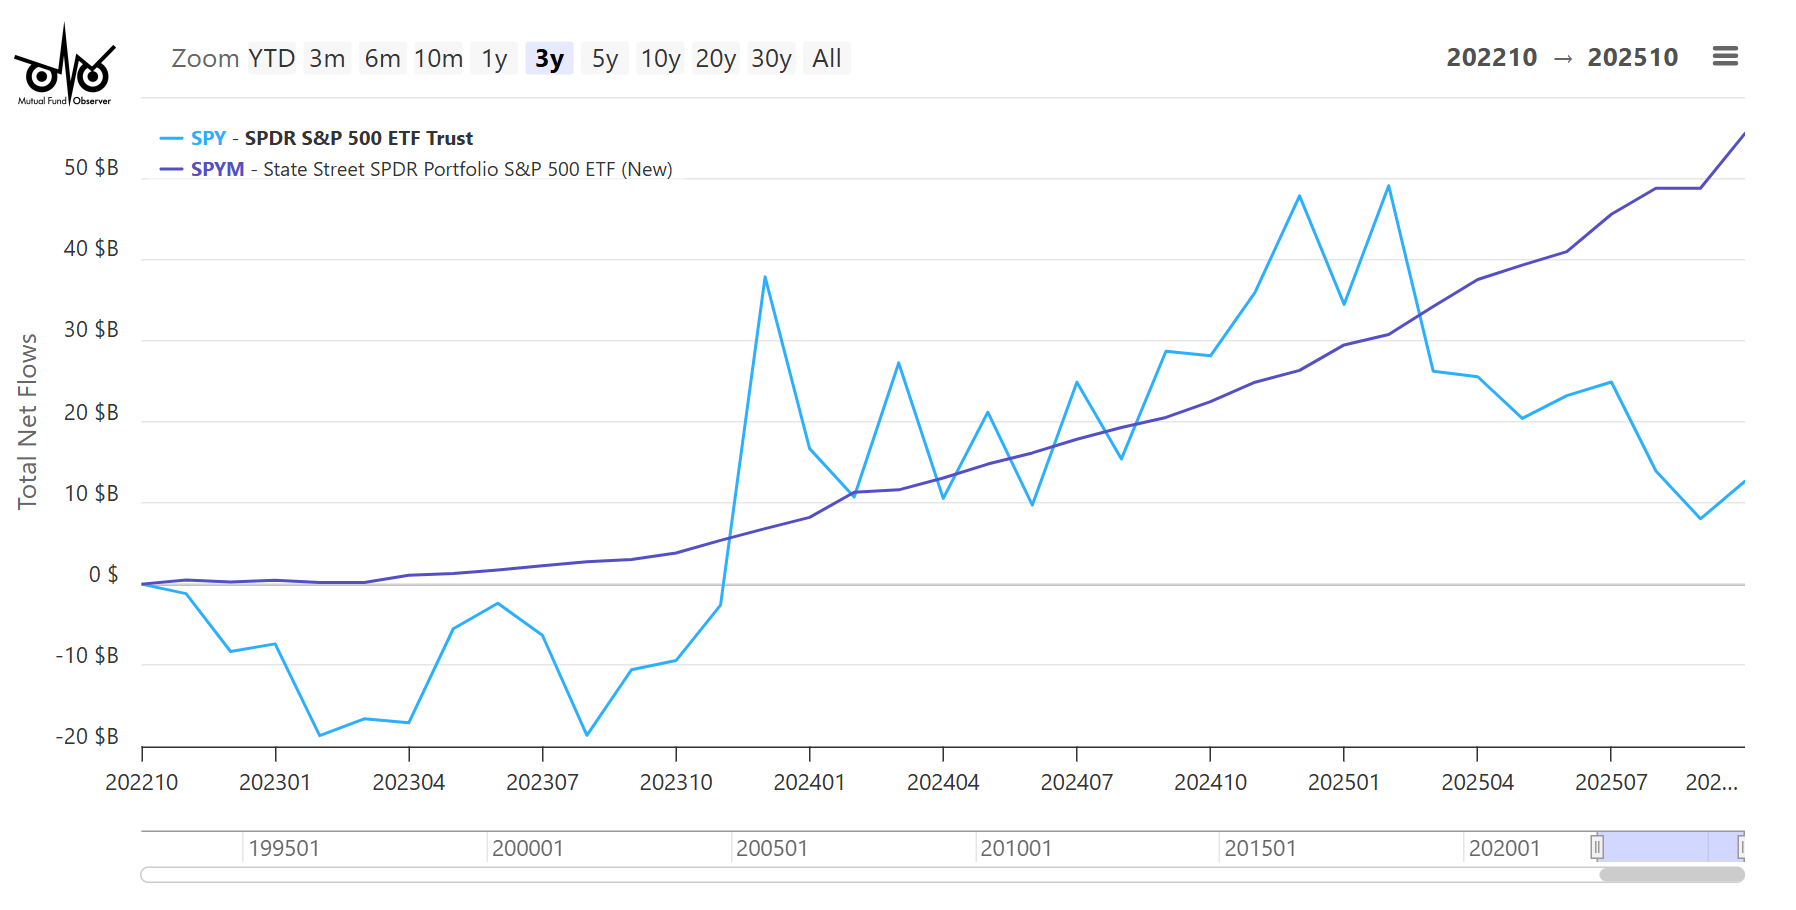Click the Mutual Fund Observer owl logo
Screen dimensions: 1796x910
coord(65,66)
